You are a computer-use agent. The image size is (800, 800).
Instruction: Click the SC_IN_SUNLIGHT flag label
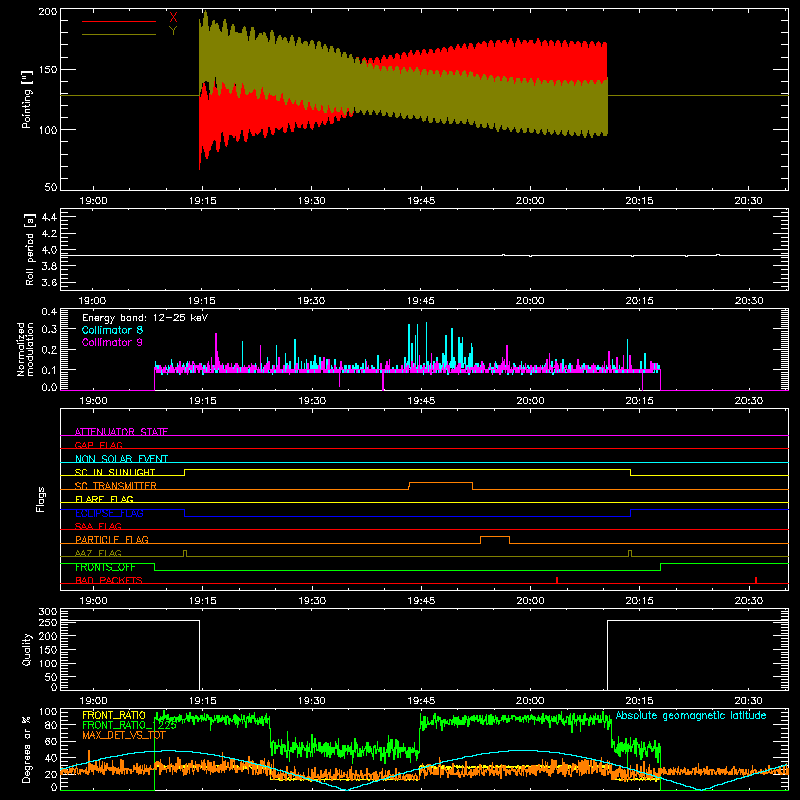pos(115,472)
